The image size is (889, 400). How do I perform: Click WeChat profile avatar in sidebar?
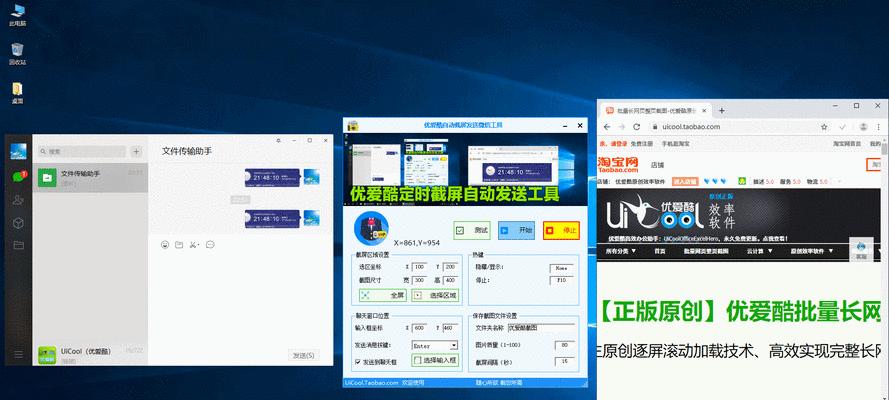click(18, 151)
